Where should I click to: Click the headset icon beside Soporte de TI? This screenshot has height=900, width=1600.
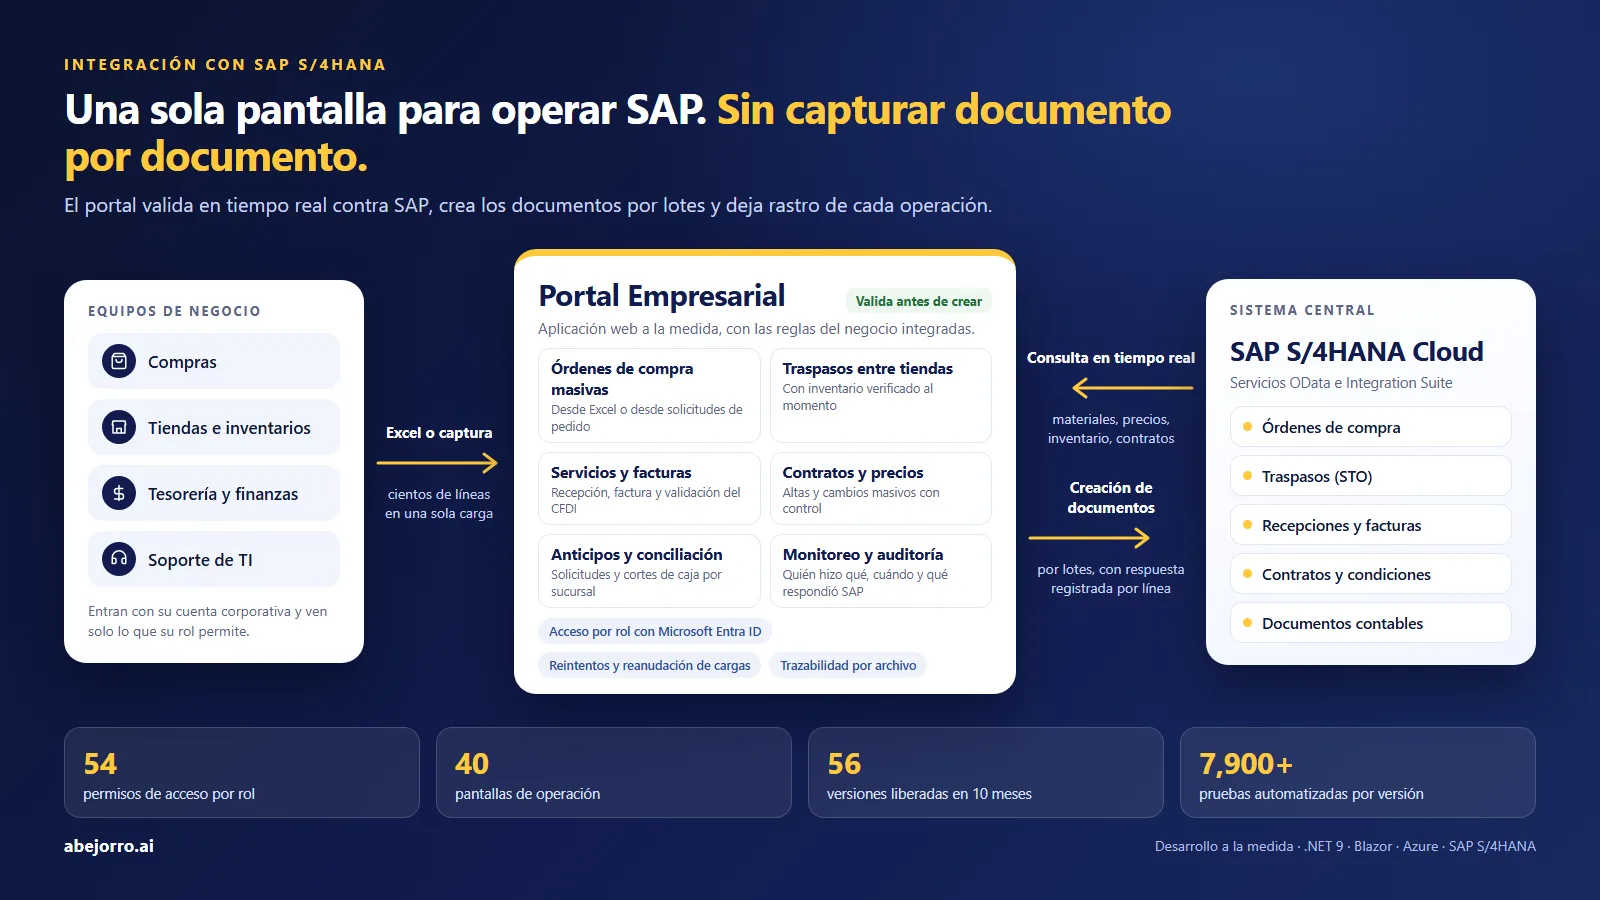coord(119,559)
